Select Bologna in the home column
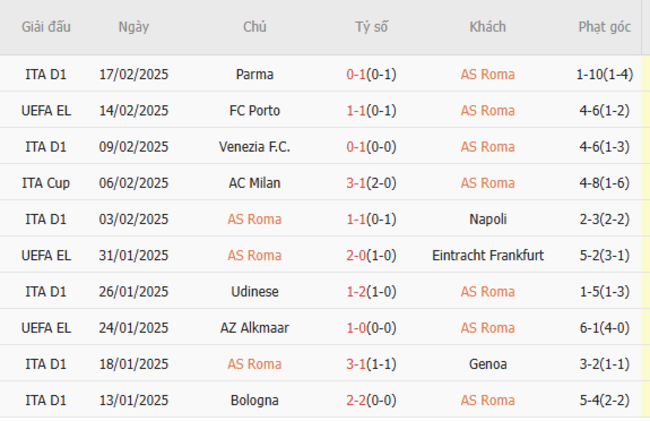 (255, 401)
